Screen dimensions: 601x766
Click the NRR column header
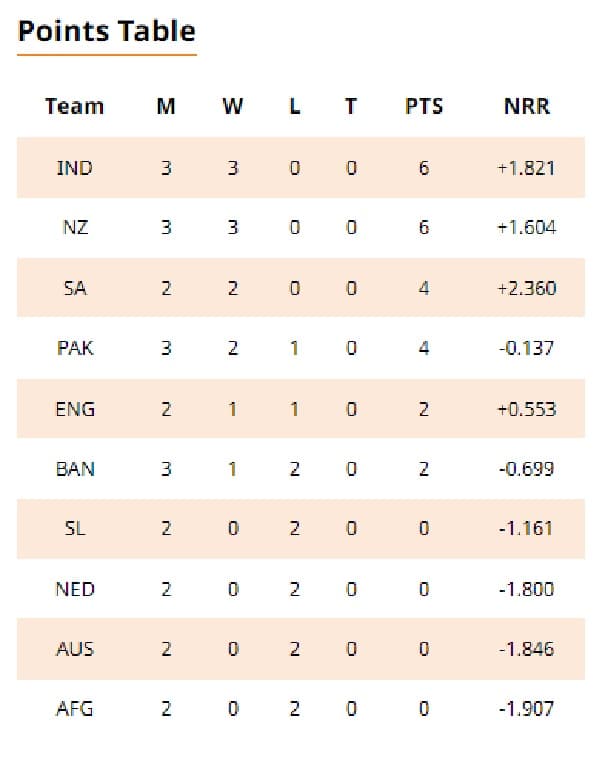pos(526,106)
